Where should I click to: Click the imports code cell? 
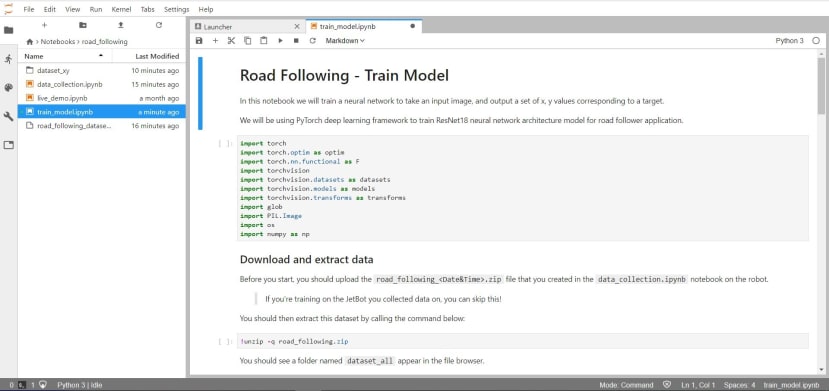tap(522, 189)
